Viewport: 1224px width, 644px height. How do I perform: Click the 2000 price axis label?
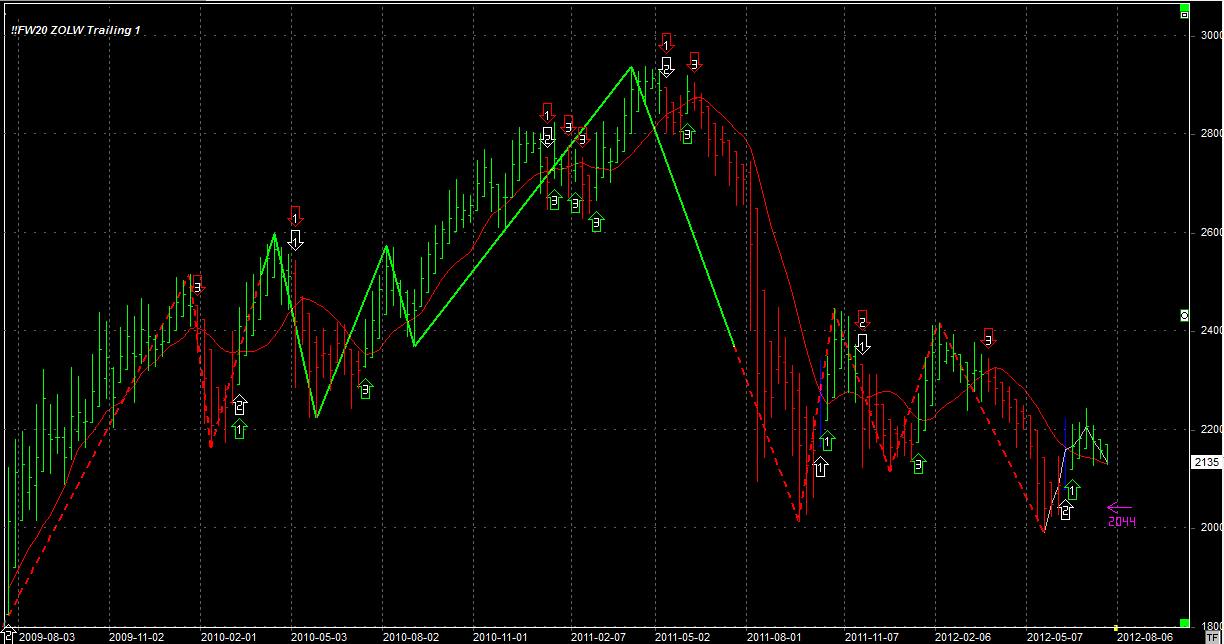[x=1210, y=527]
